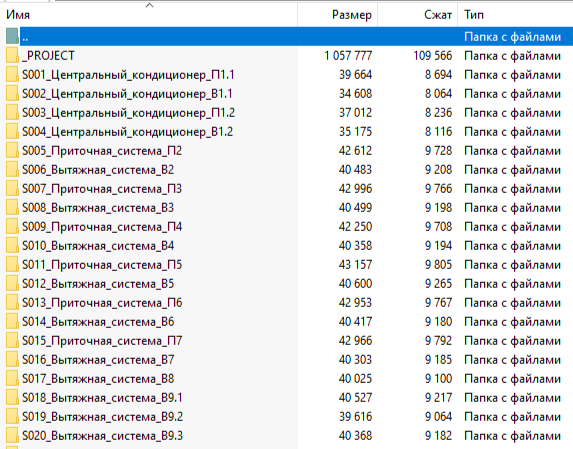This screenshot has height=449, width=573.
Task: Select S011_Приточная_система_П5 folder
Action: pos(102,265)
